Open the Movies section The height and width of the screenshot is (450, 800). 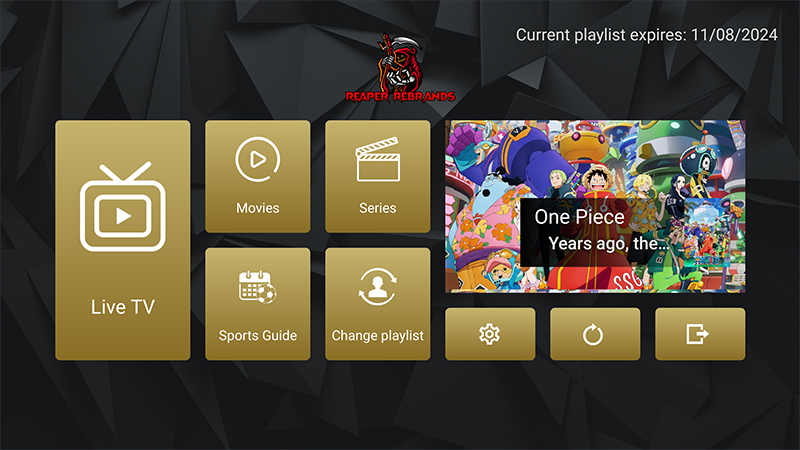click(258, 177)
